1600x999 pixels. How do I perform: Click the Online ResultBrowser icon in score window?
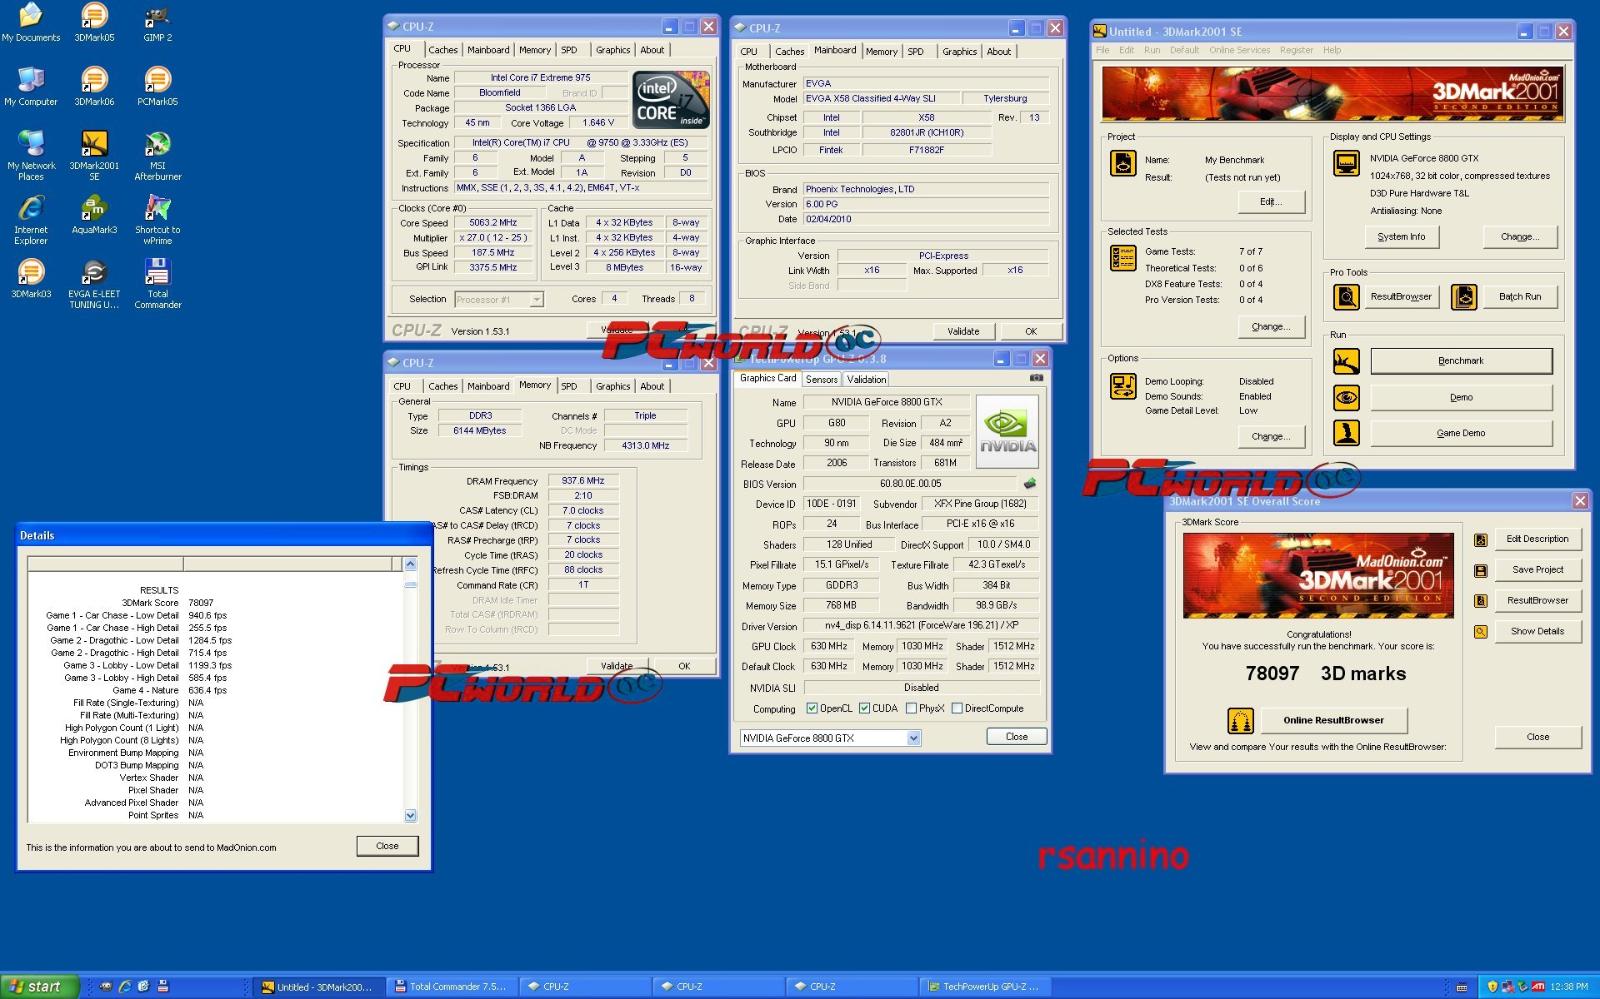pyautogui.click(x=1240, y=720)
